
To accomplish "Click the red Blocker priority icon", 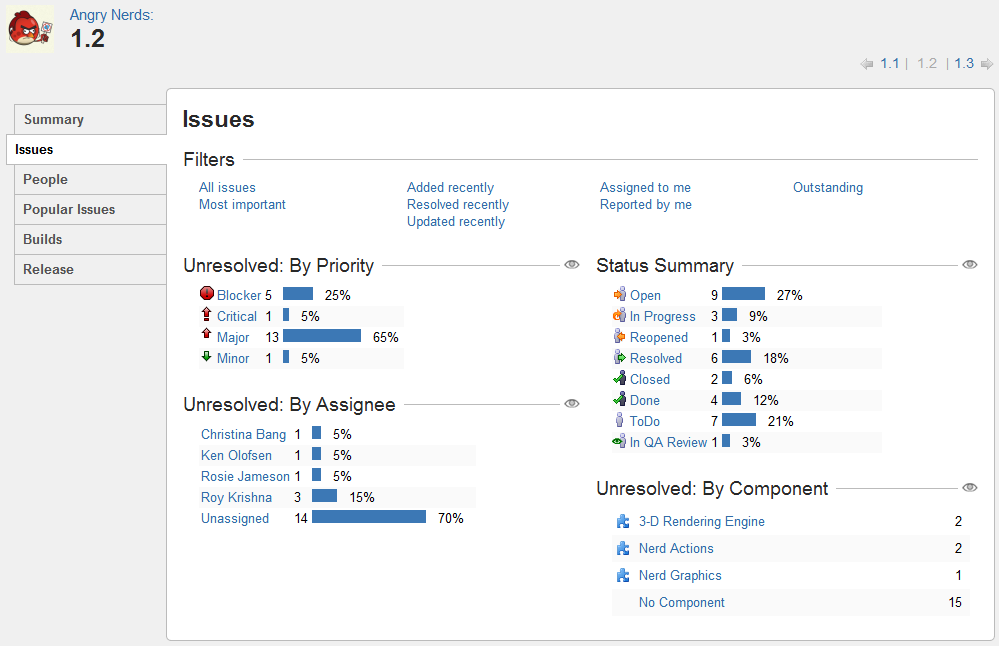I will 206,293.
